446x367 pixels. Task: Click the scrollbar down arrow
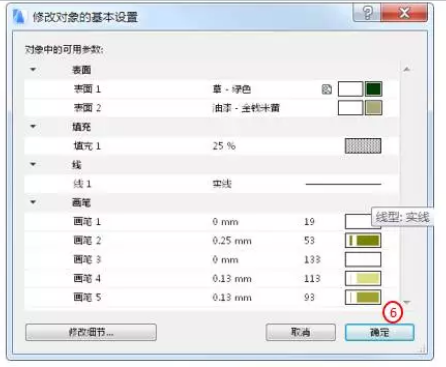coord(407,302)
